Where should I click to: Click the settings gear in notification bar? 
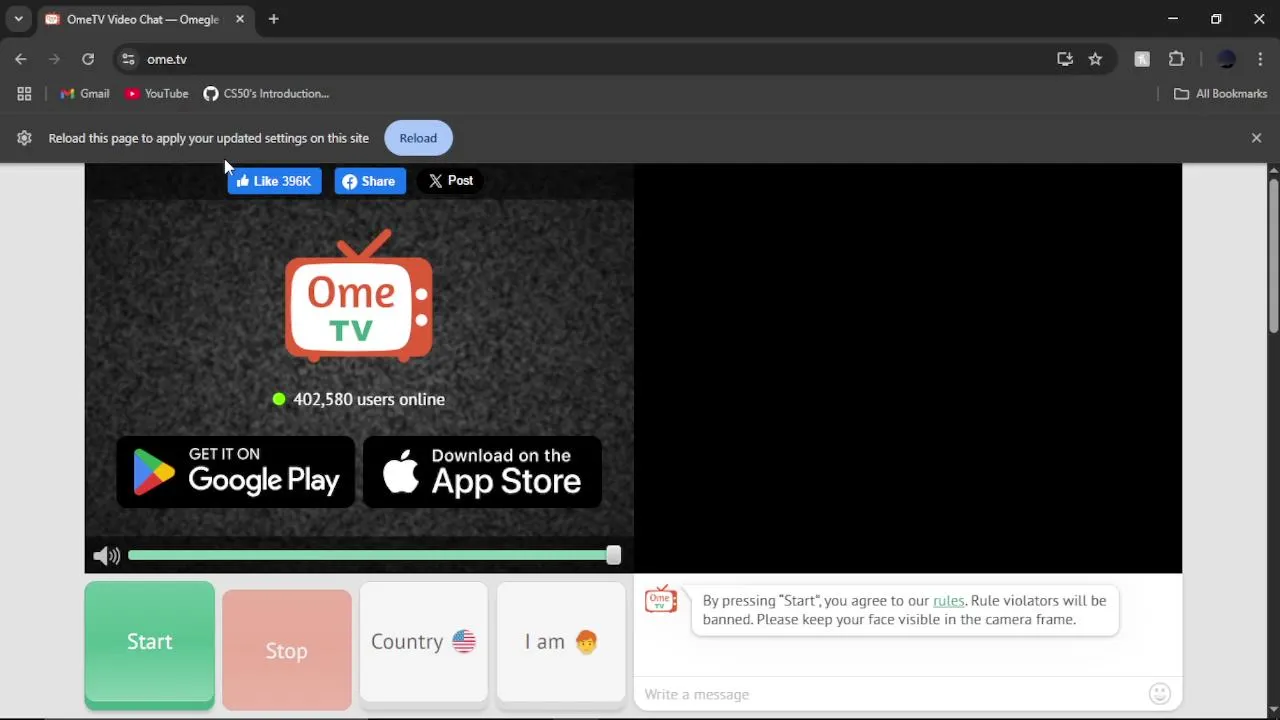click(x=24, y=138)
